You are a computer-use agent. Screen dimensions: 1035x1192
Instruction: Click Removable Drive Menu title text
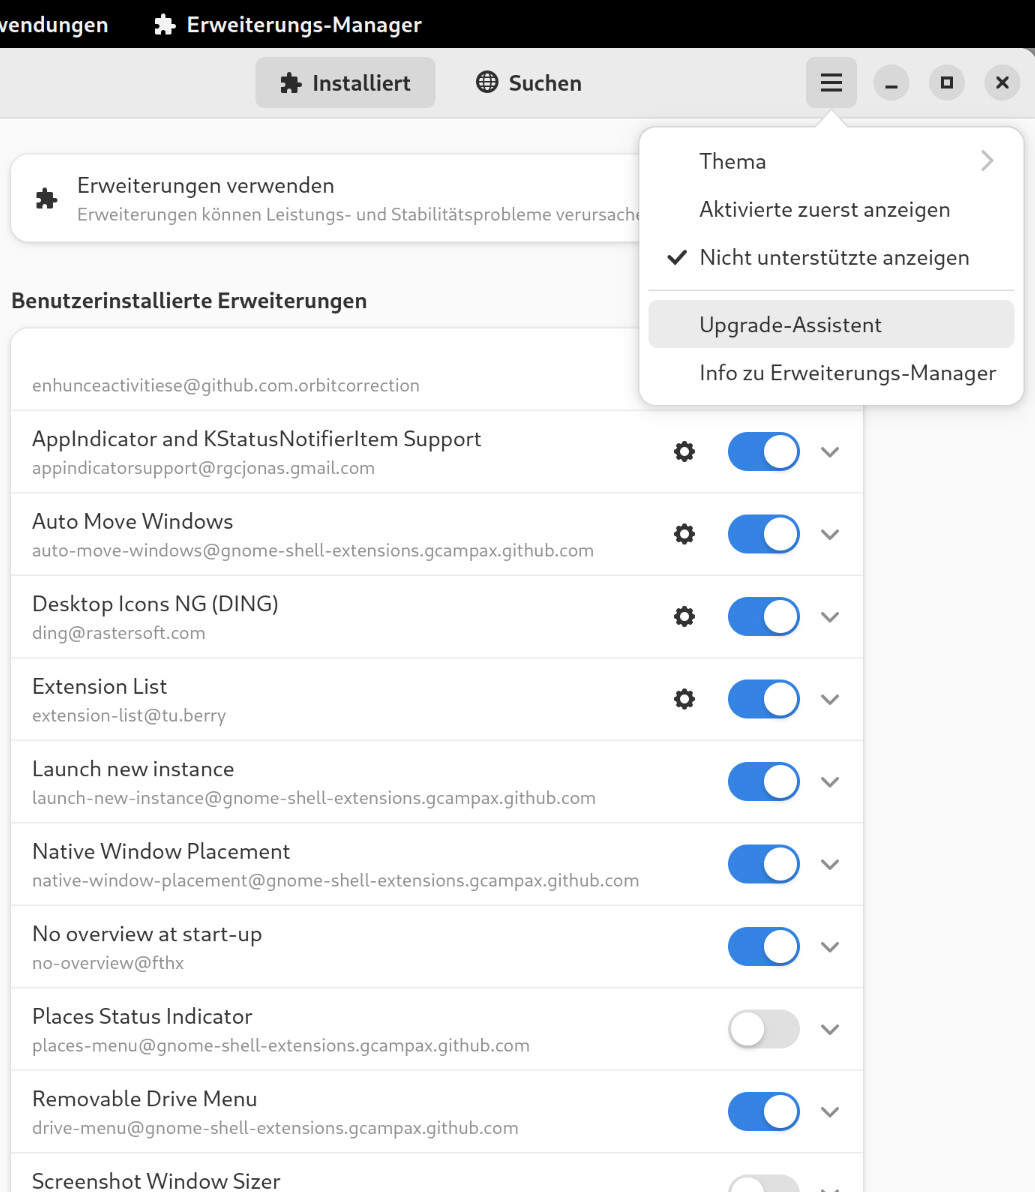coord(144,1099)
